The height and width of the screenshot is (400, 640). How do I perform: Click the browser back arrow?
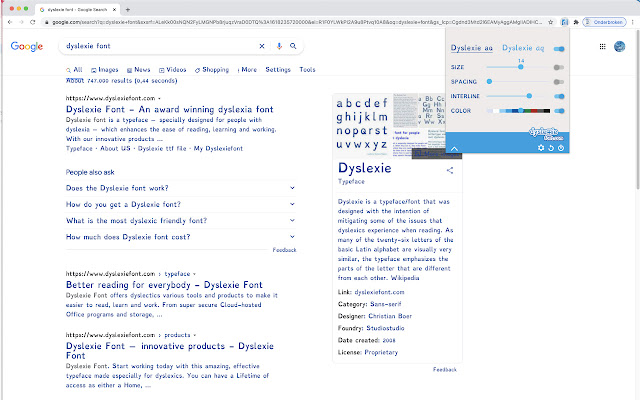[10, 22]
